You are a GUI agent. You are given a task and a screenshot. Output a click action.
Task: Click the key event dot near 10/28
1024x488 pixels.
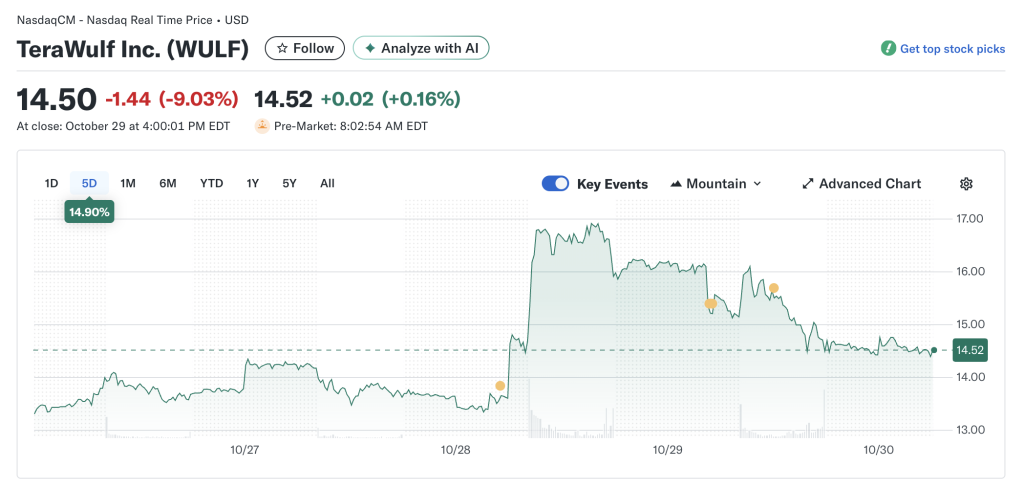[500, 385]
